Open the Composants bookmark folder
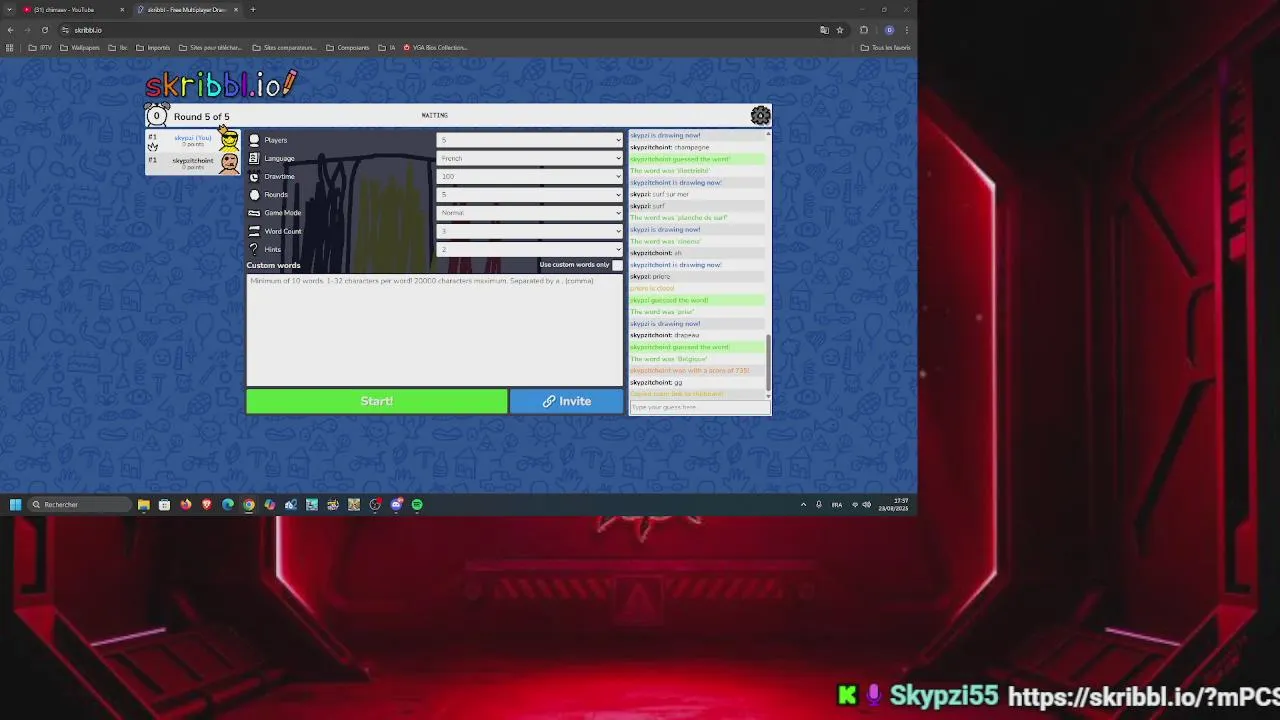 [348, 47]
